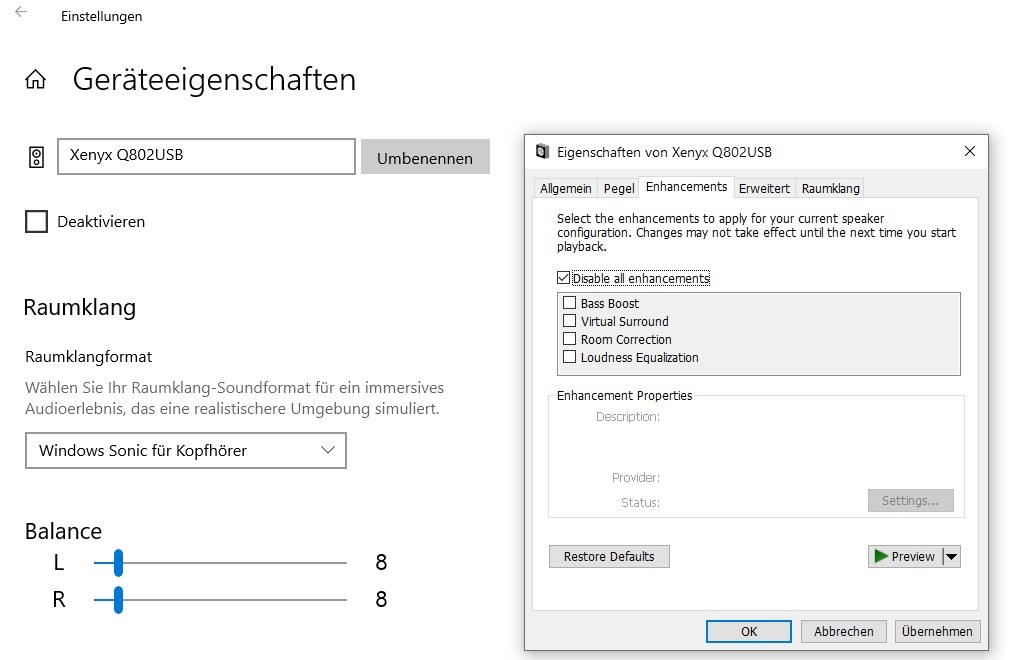Click the L balance value 8
Image resolution: width=1011 pixels, height=660 pixels.
381,563
